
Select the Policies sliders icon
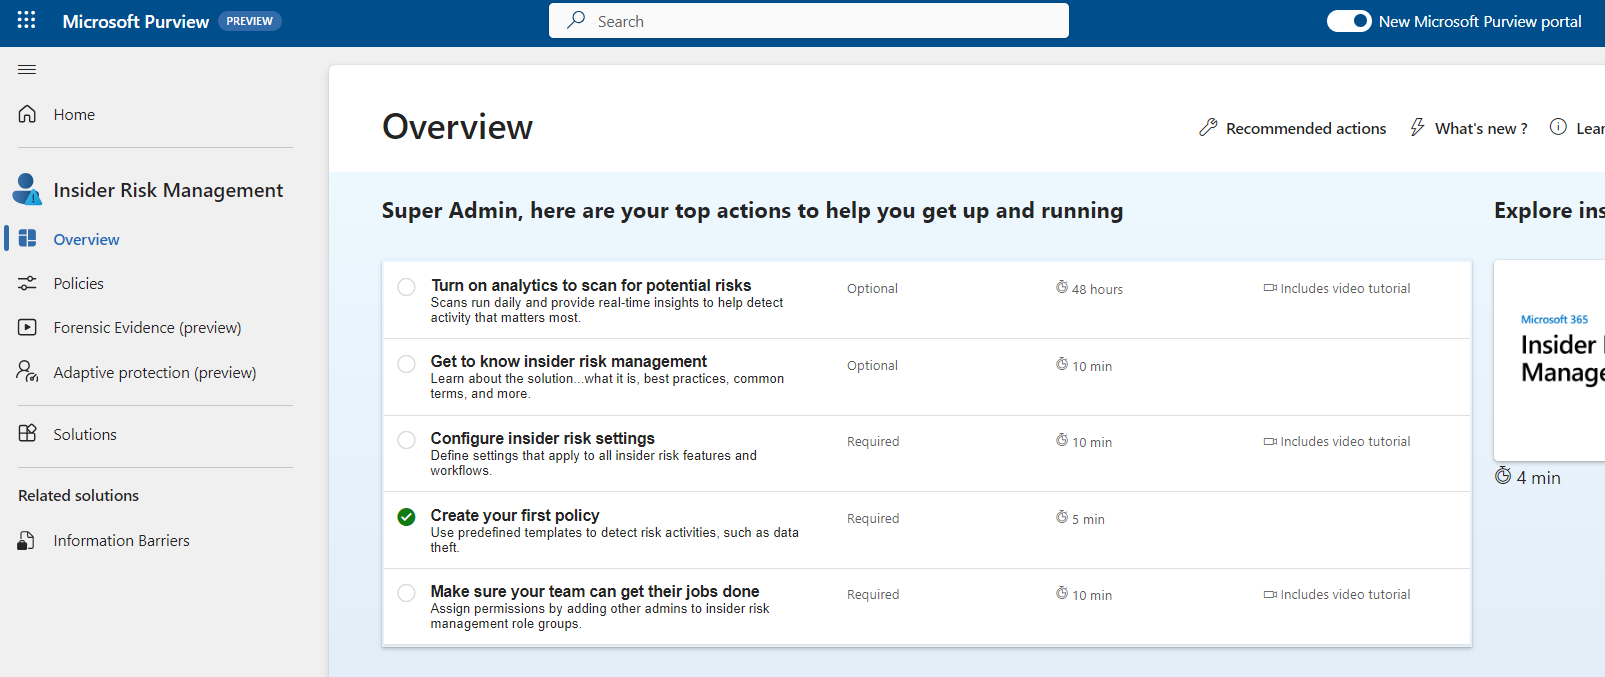tap(27, 284)
